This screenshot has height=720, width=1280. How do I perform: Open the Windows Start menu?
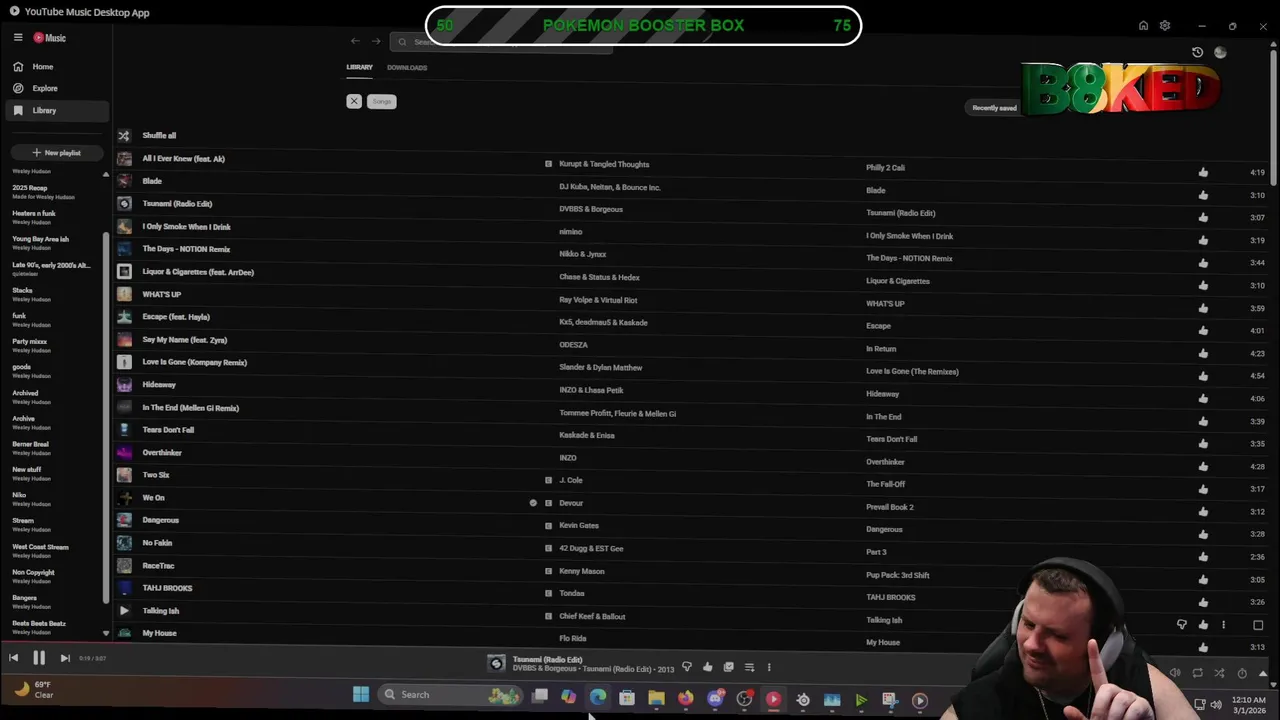[361, 694]
